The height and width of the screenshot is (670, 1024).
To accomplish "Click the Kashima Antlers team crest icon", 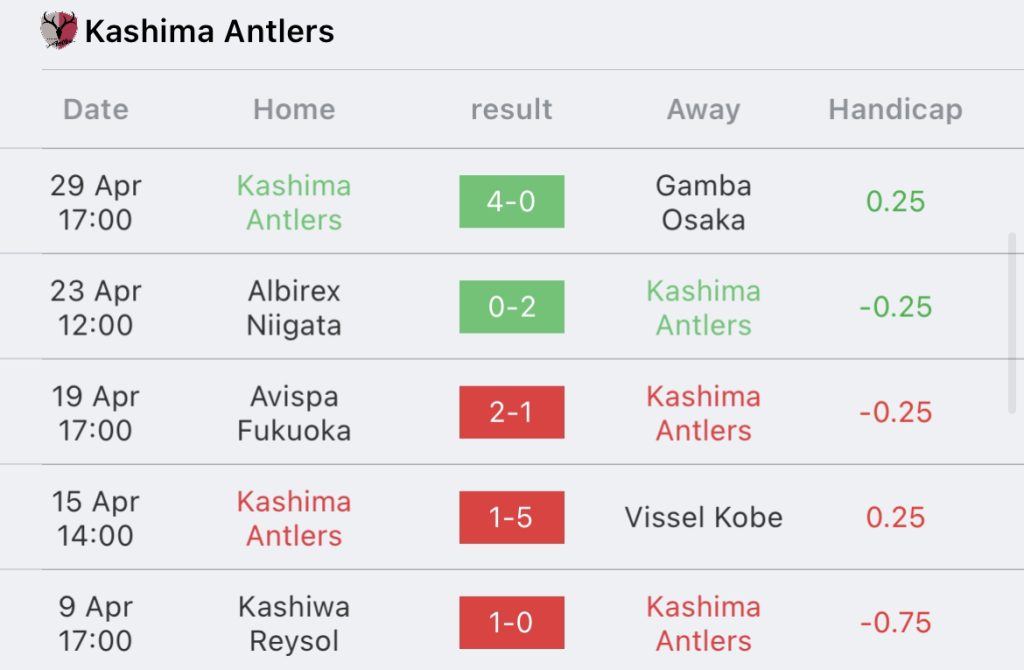I will [59, 30].
